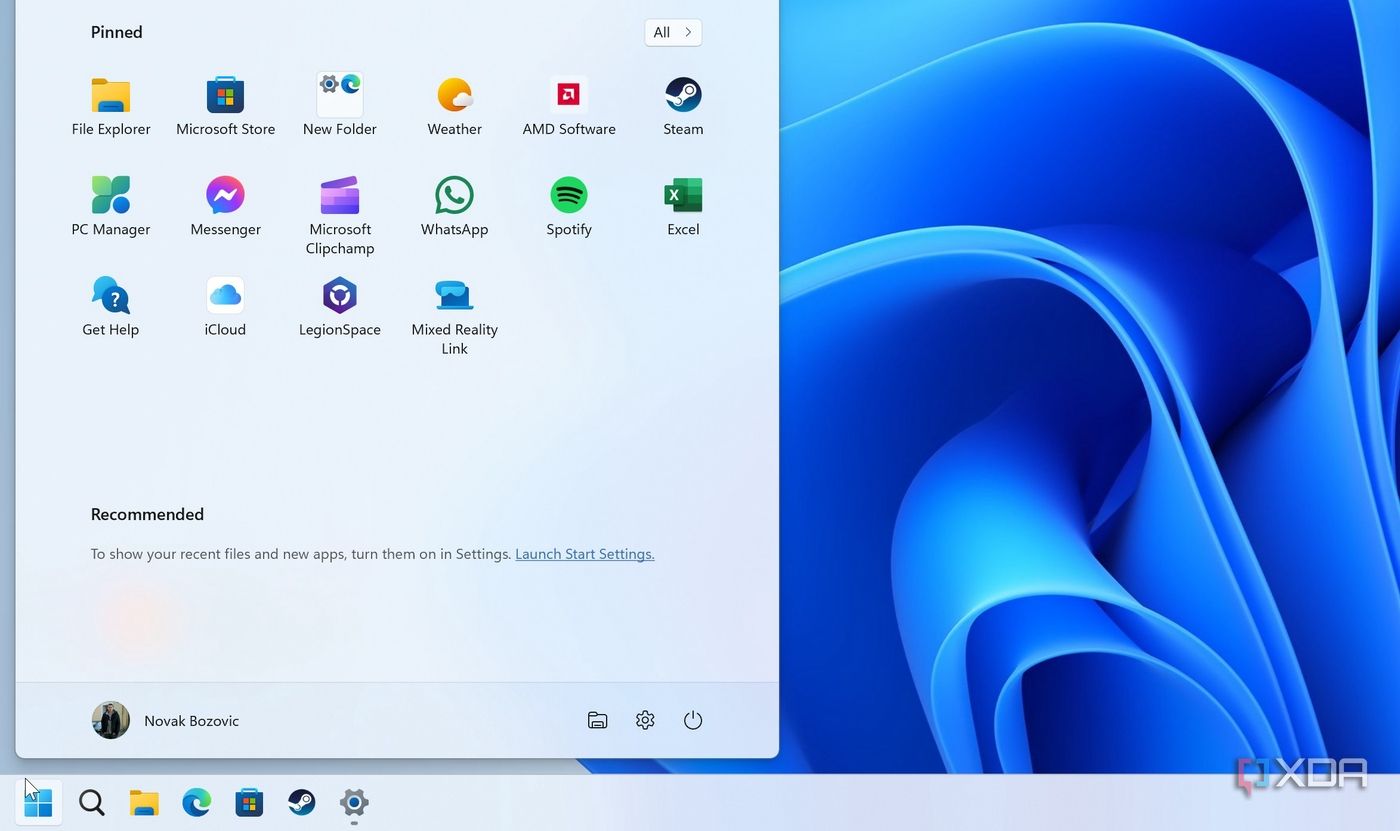Launch Mixed Reality Link
The image size is (1400, 831).
click(x=454, y=295)
